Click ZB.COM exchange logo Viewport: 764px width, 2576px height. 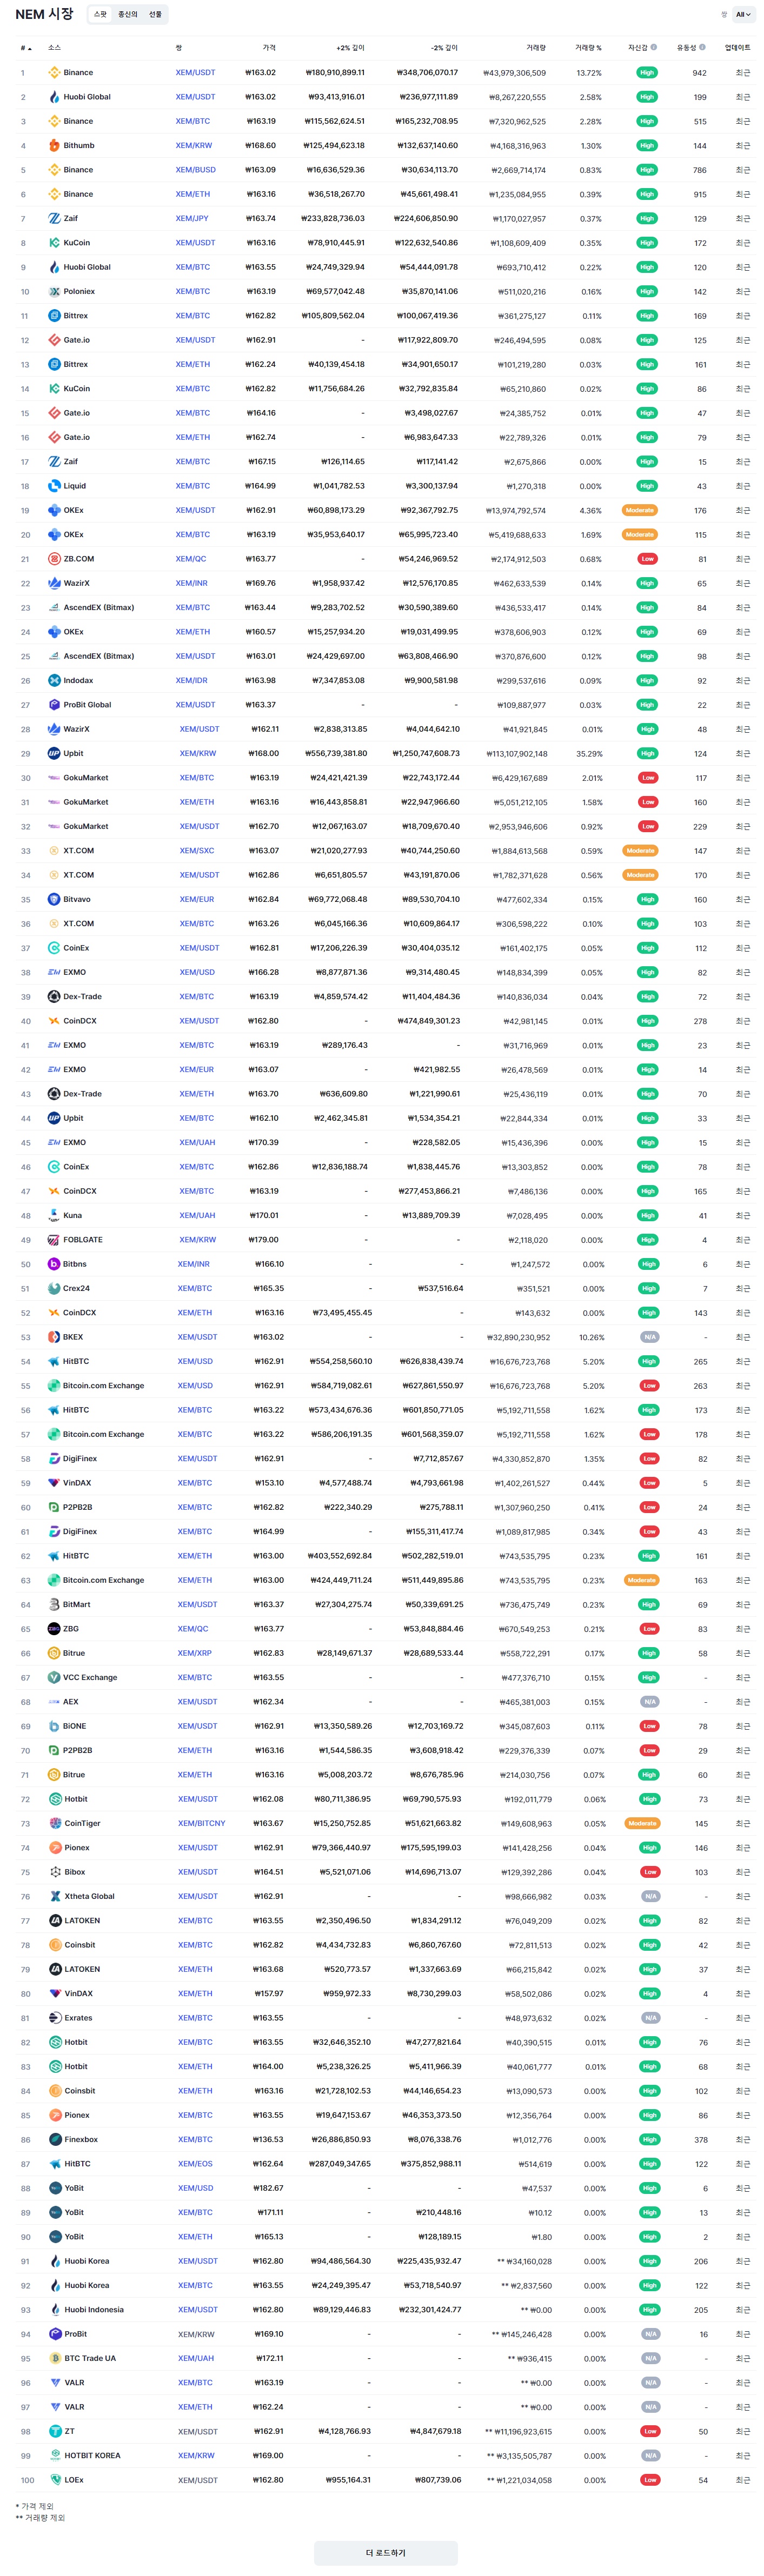pos(54,559)
